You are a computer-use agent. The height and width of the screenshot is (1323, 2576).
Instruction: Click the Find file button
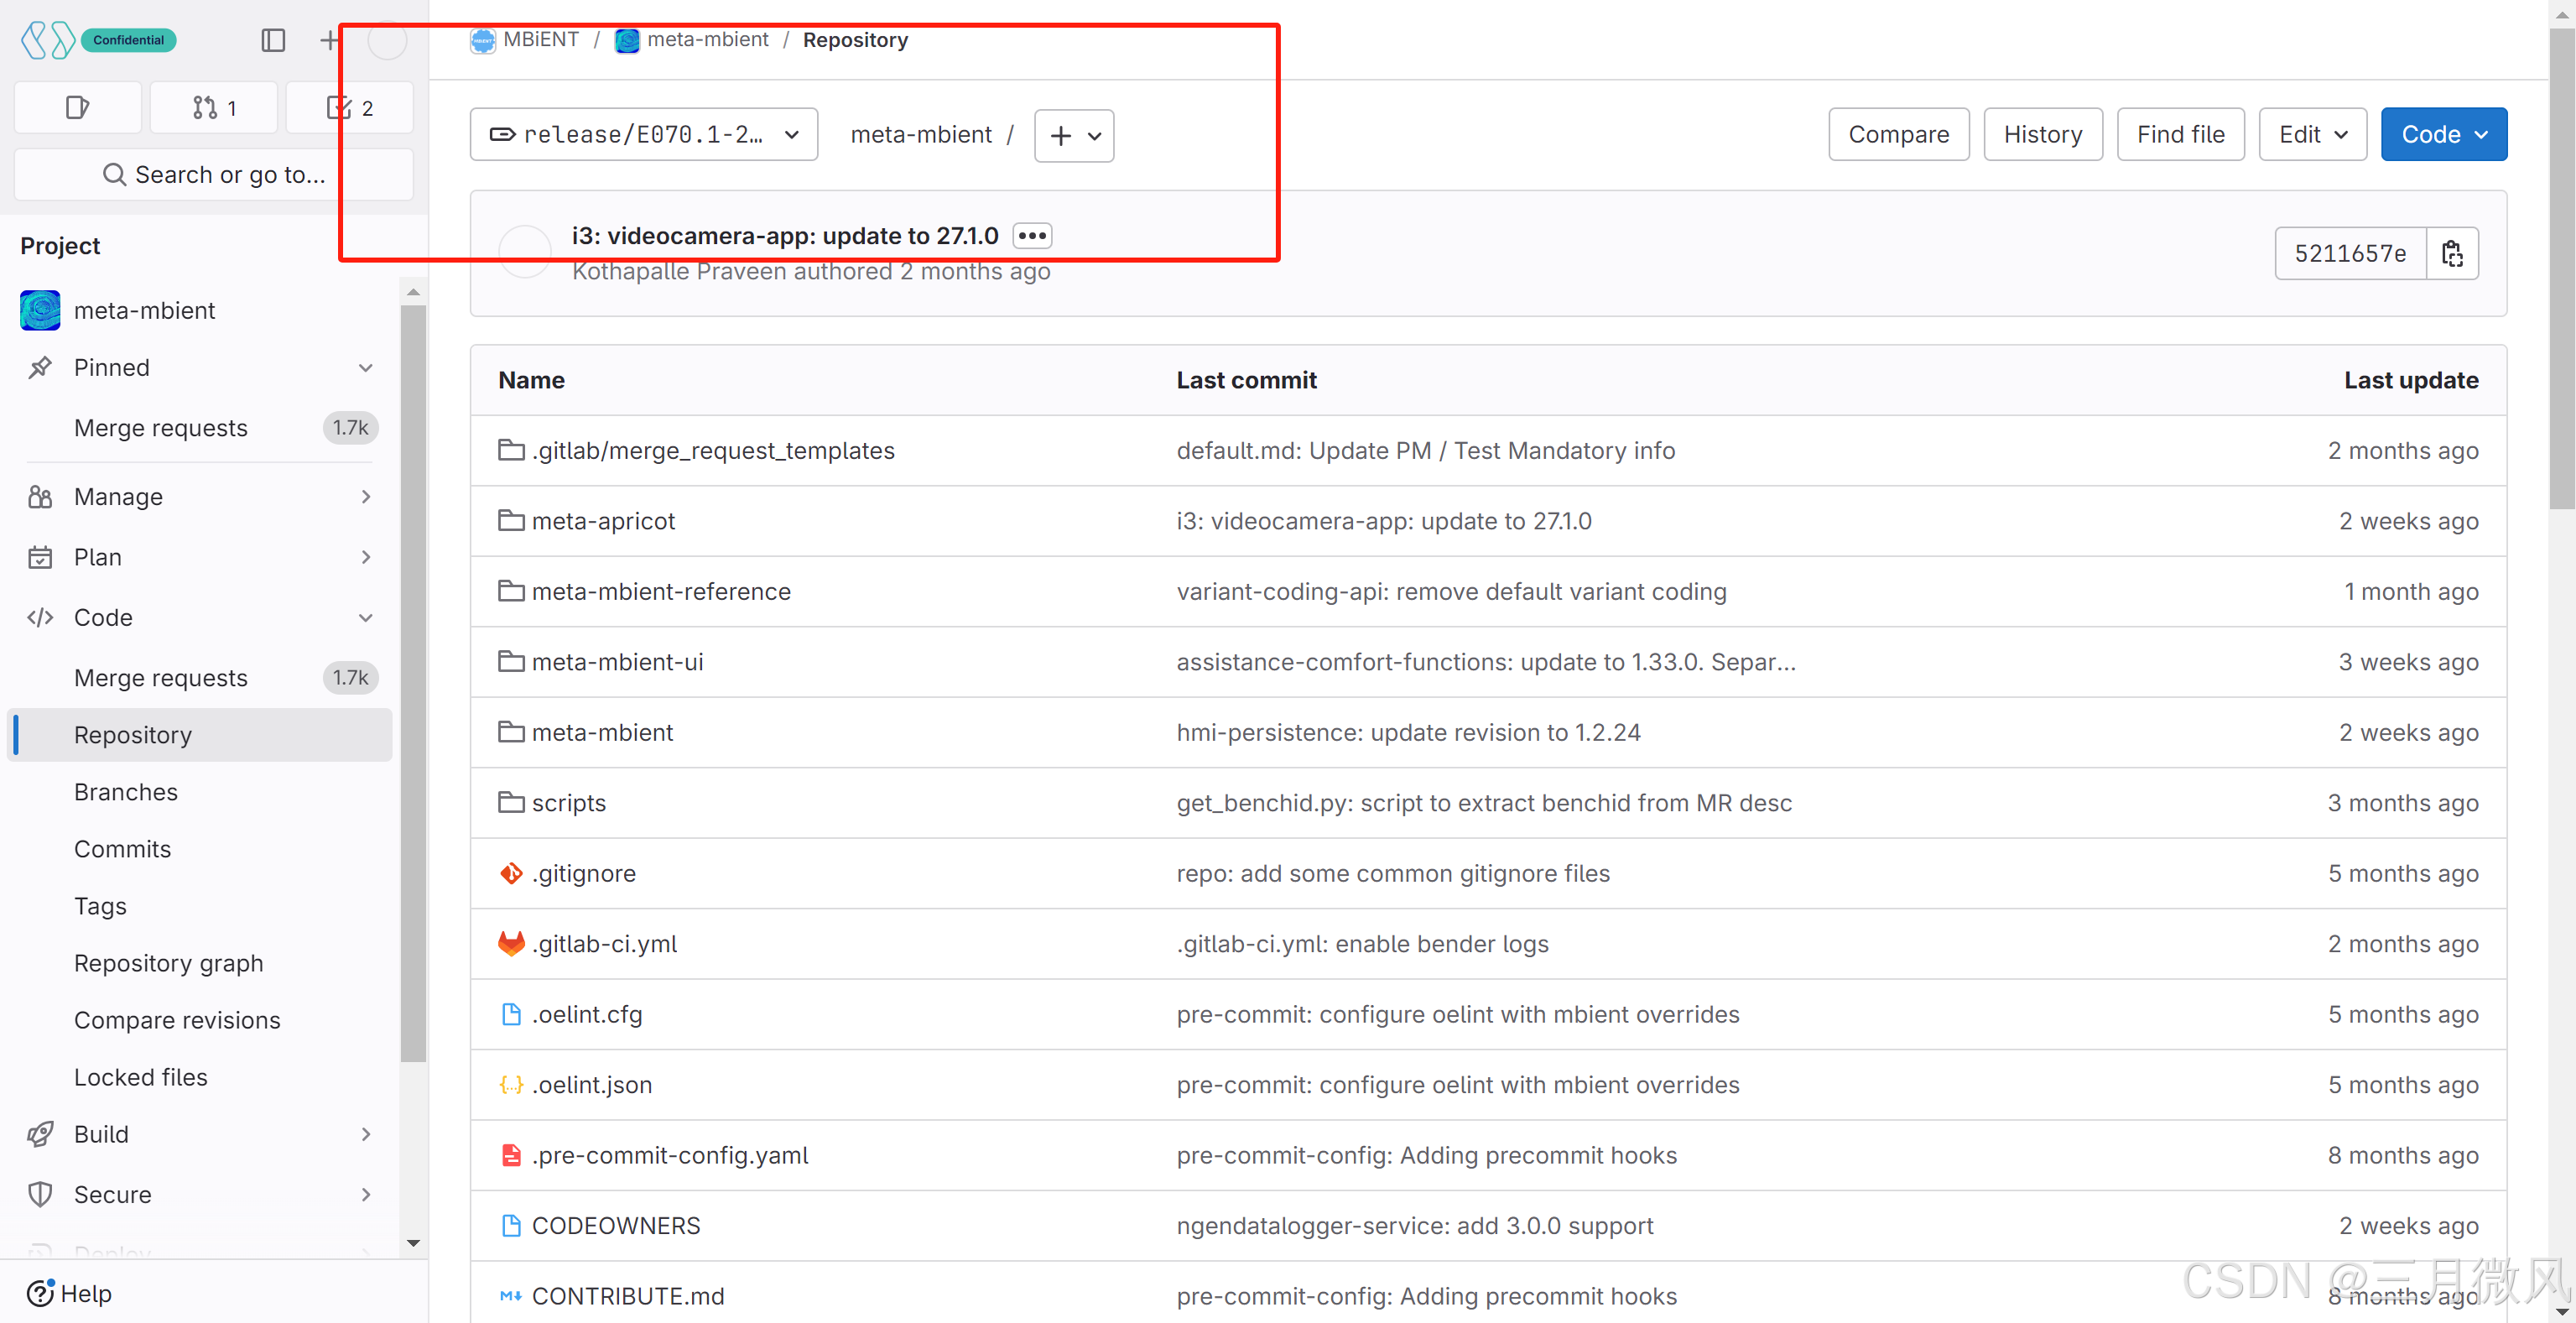[x=2180, y=135]
